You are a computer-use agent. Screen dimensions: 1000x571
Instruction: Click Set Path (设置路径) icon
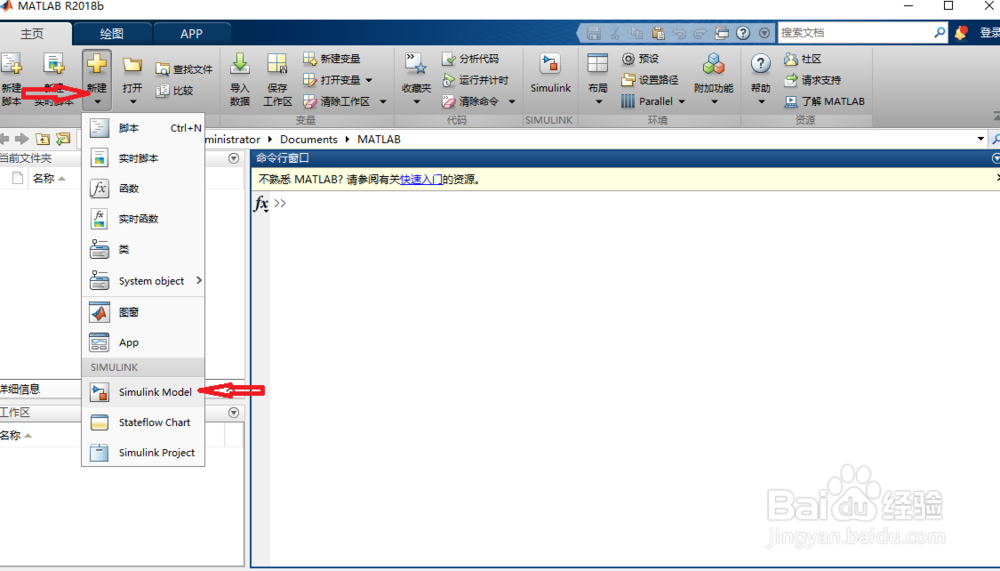click(x=628, y=80)
